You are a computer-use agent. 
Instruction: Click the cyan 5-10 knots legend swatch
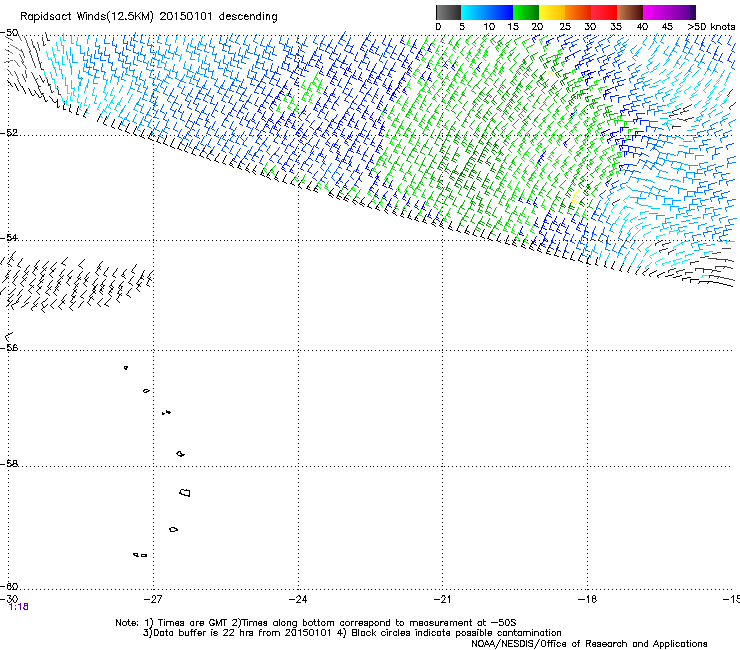pyautogui.click(x=474, y=12)
